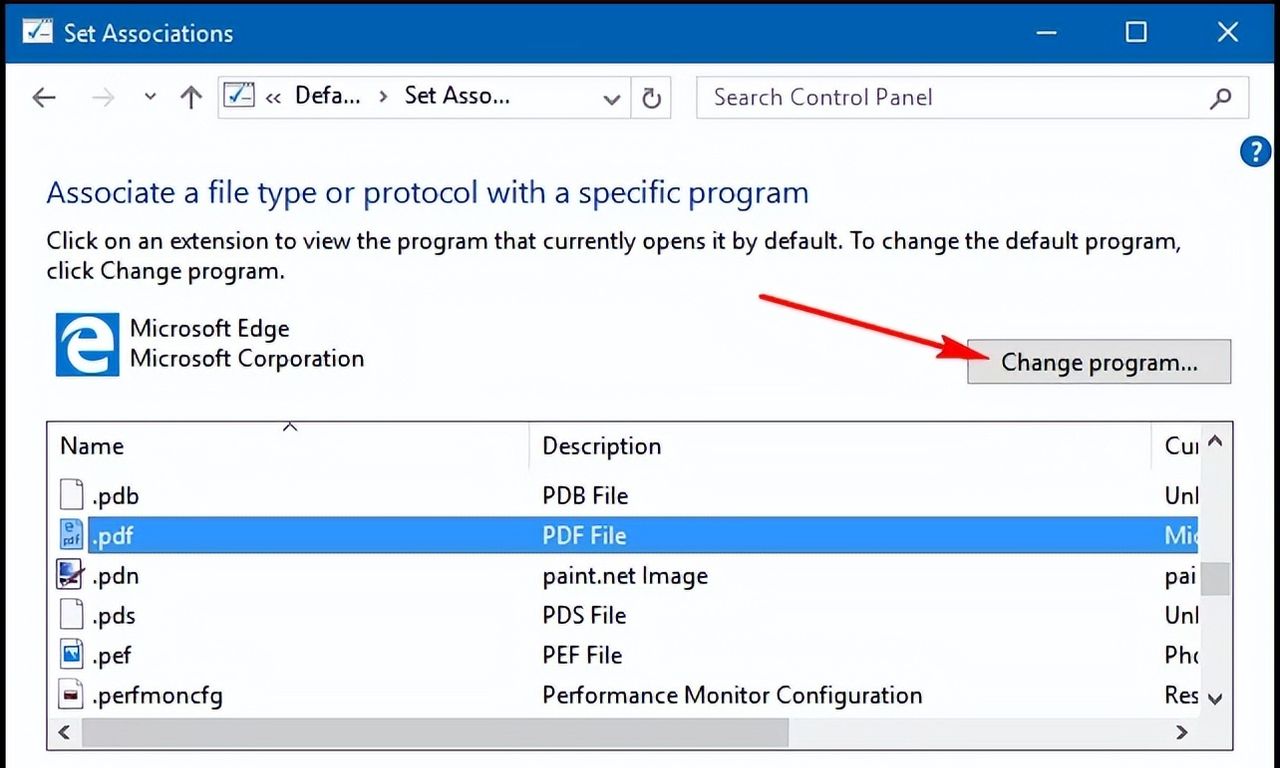1280x768 pixels.
Task: Click the Microsoft Edge program icon
Action: point(87,345)
